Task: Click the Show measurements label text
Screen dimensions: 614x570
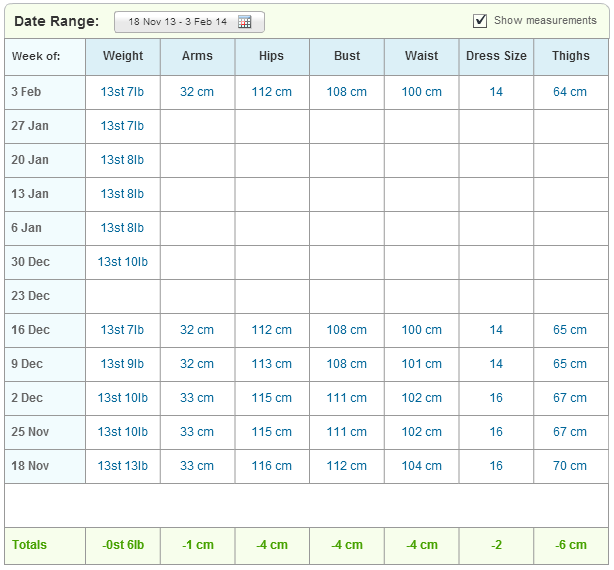Action: pyautogui.click(x=545, y=20)
